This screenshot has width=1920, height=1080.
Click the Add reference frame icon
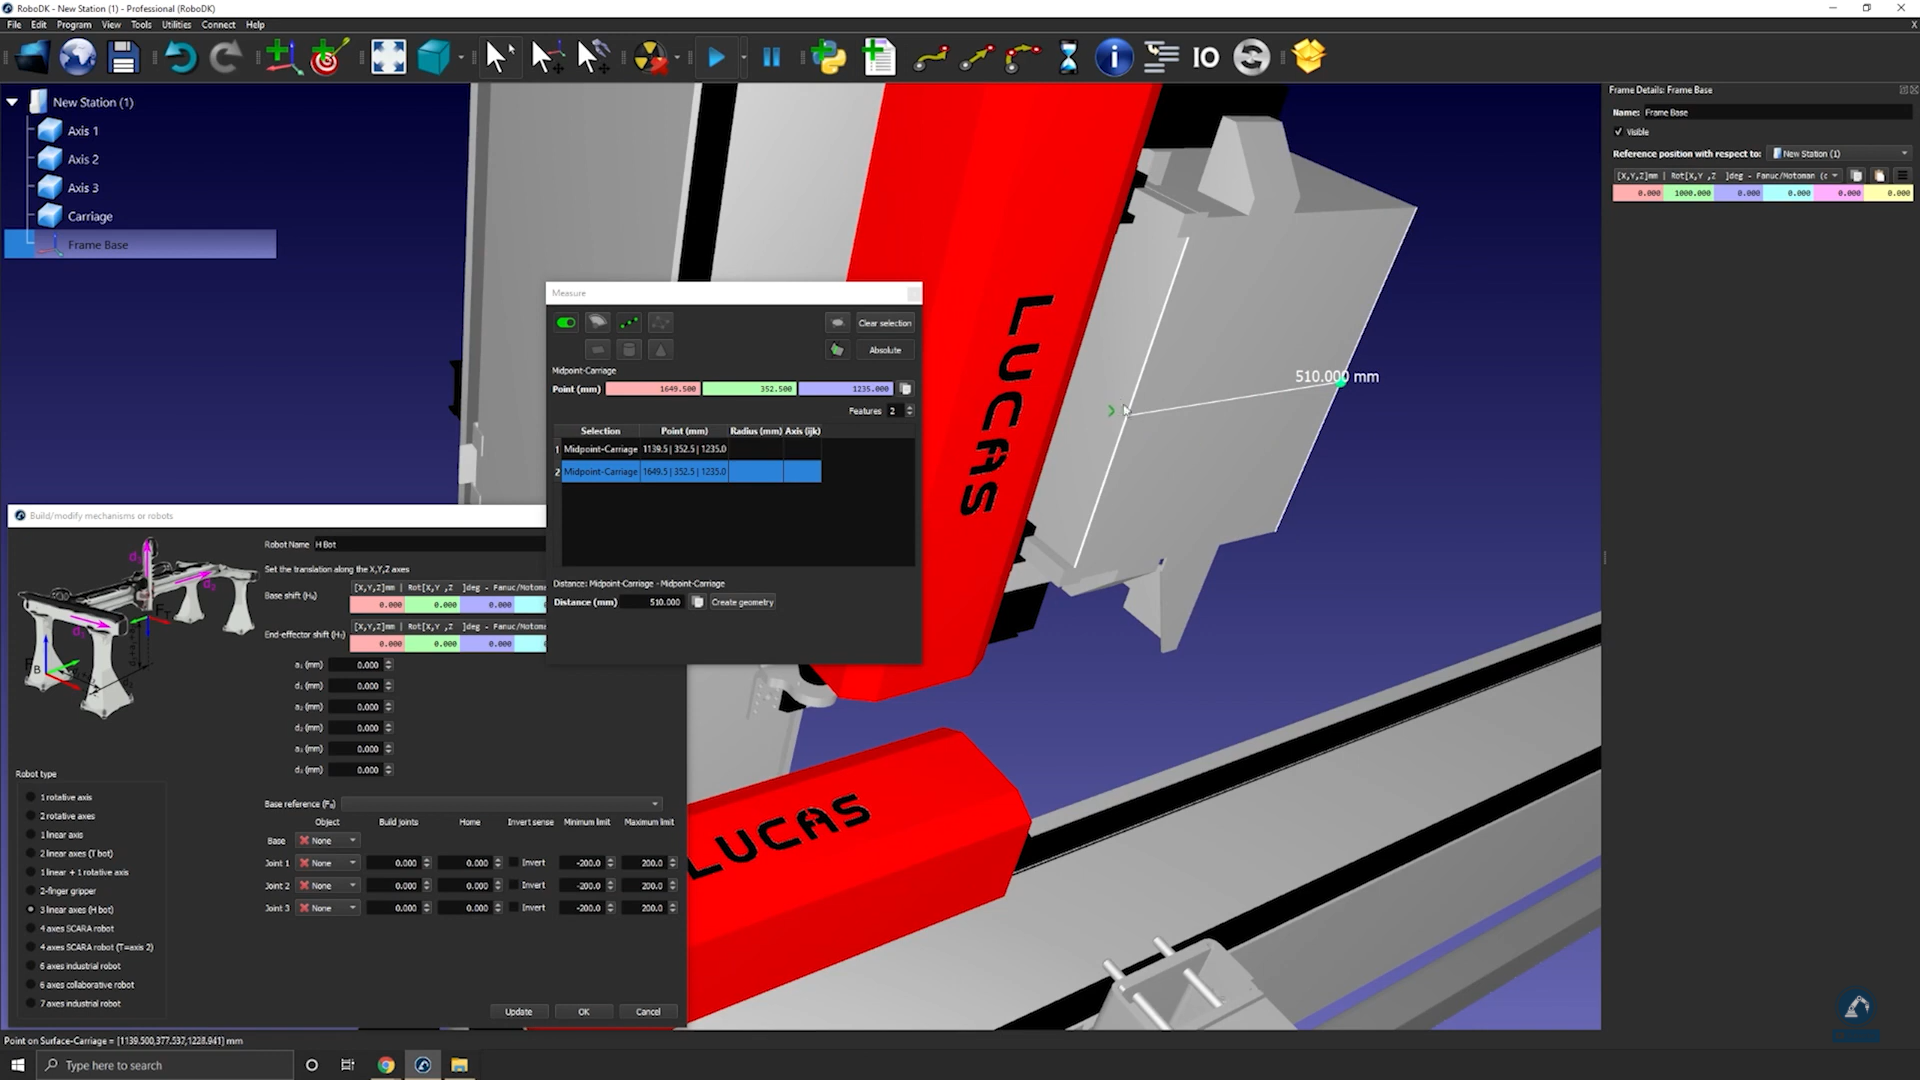283,58
